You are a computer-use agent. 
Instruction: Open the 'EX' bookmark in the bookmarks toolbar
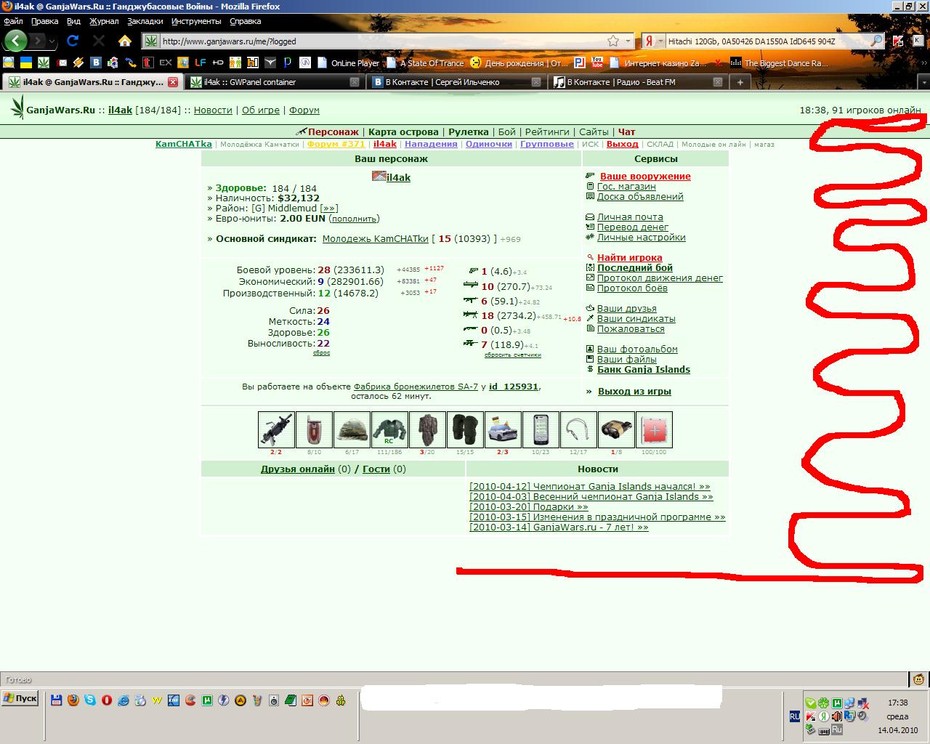165,62
